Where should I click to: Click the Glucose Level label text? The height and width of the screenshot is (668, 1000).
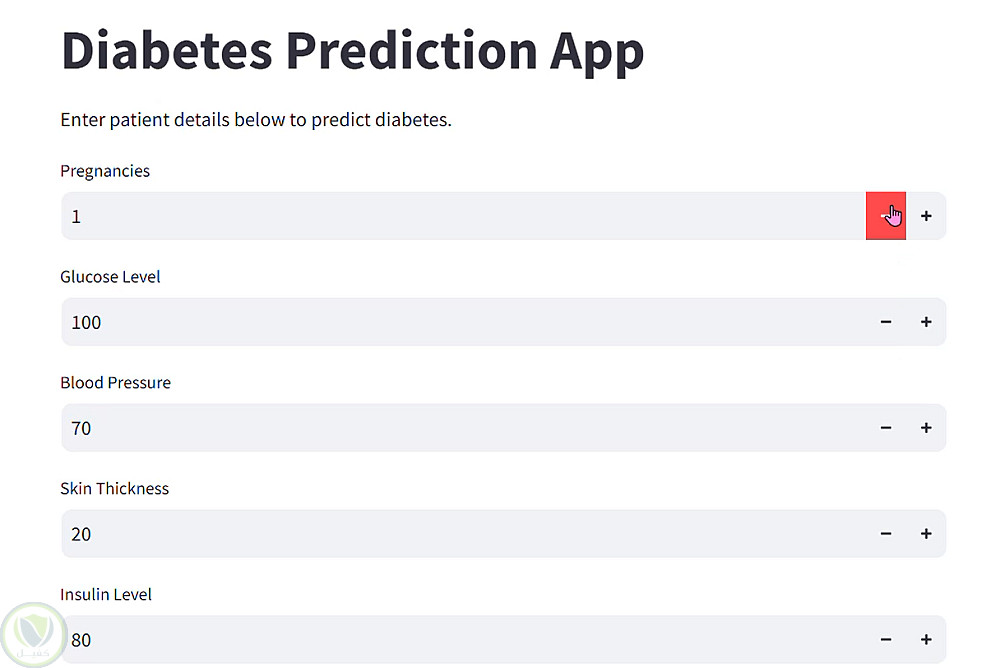110,277
